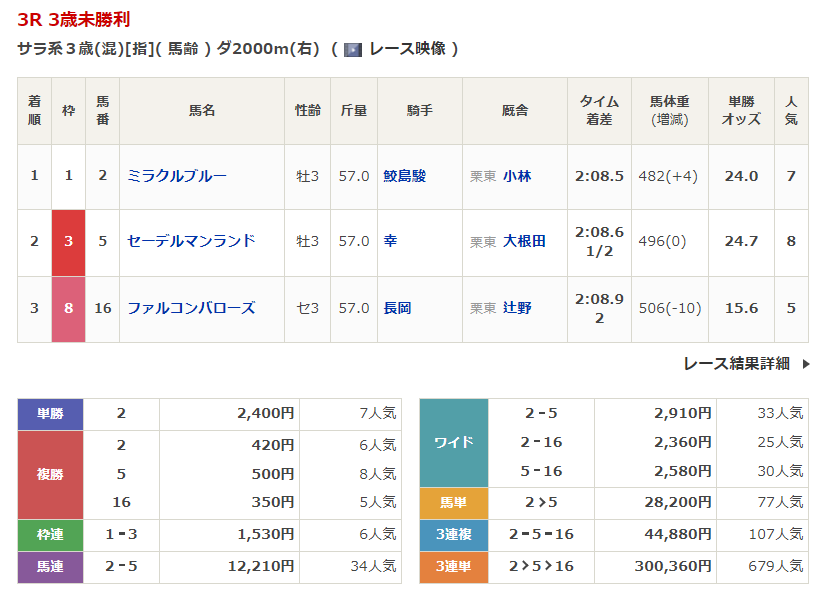
Task: Select horse セーデルマンランド link
Action: tap(191, 241)
